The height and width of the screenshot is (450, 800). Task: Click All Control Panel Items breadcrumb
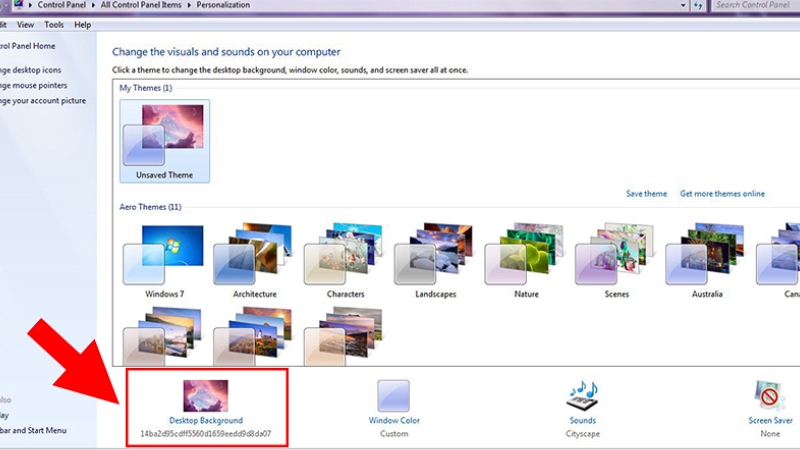pos(141,5)
